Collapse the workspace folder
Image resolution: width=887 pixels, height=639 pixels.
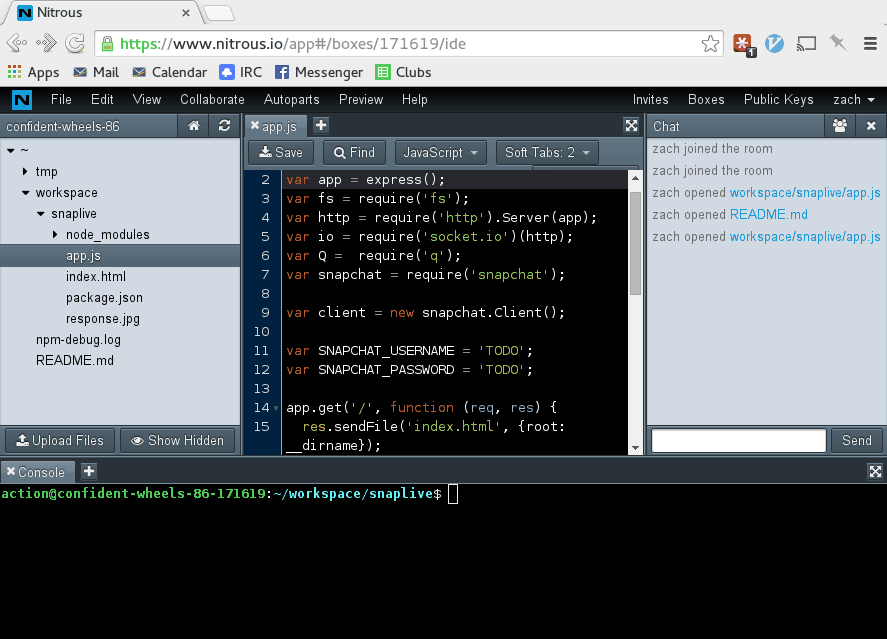click(x=26, y=193)
